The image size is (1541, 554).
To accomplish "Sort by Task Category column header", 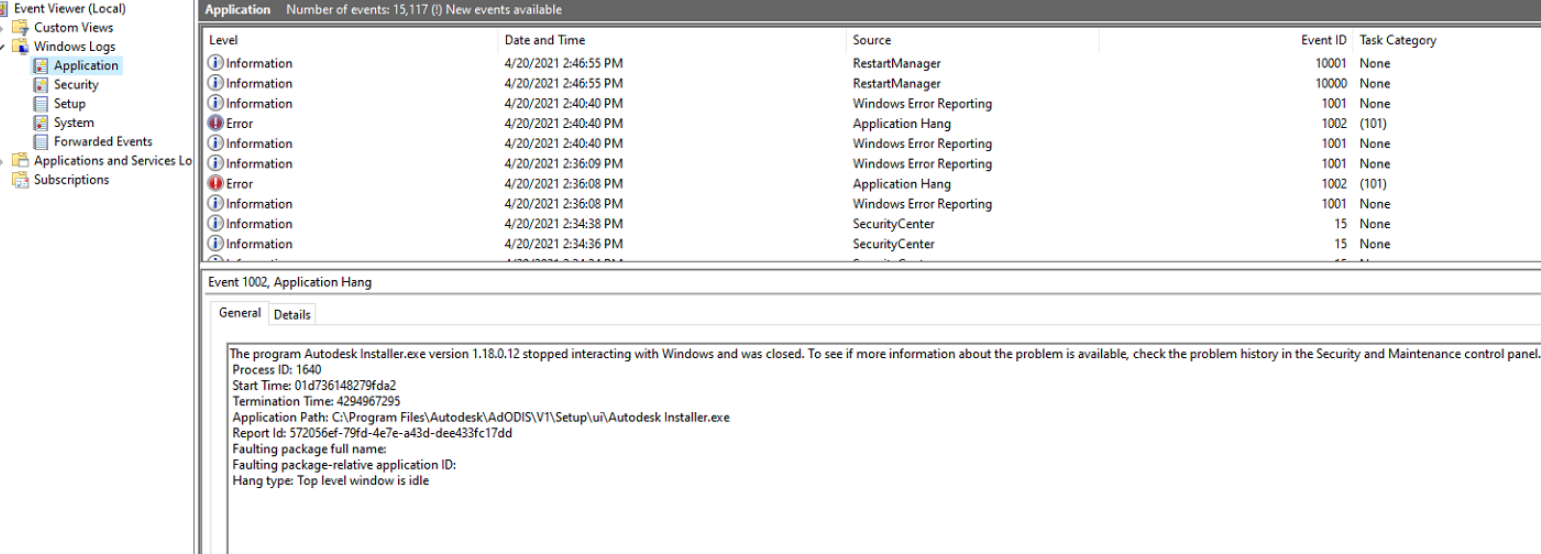I will pyautogui.click(x=1447, y=40).
